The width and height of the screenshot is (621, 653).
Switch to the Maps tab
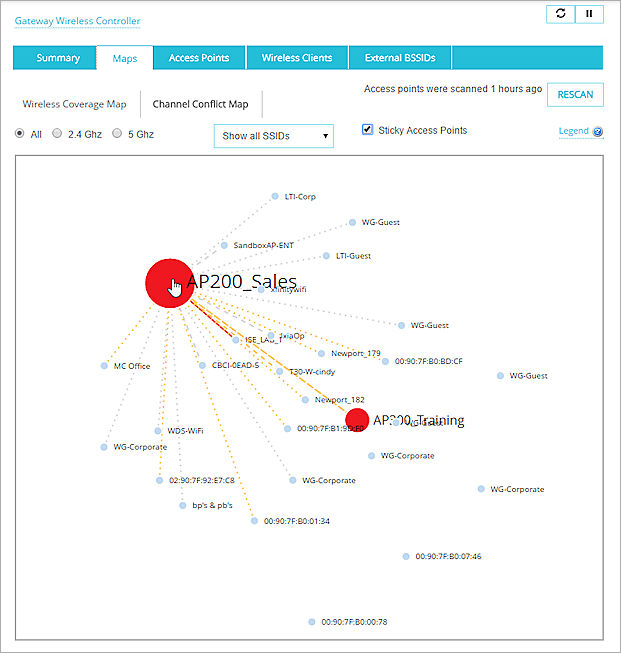pos(125,58)
